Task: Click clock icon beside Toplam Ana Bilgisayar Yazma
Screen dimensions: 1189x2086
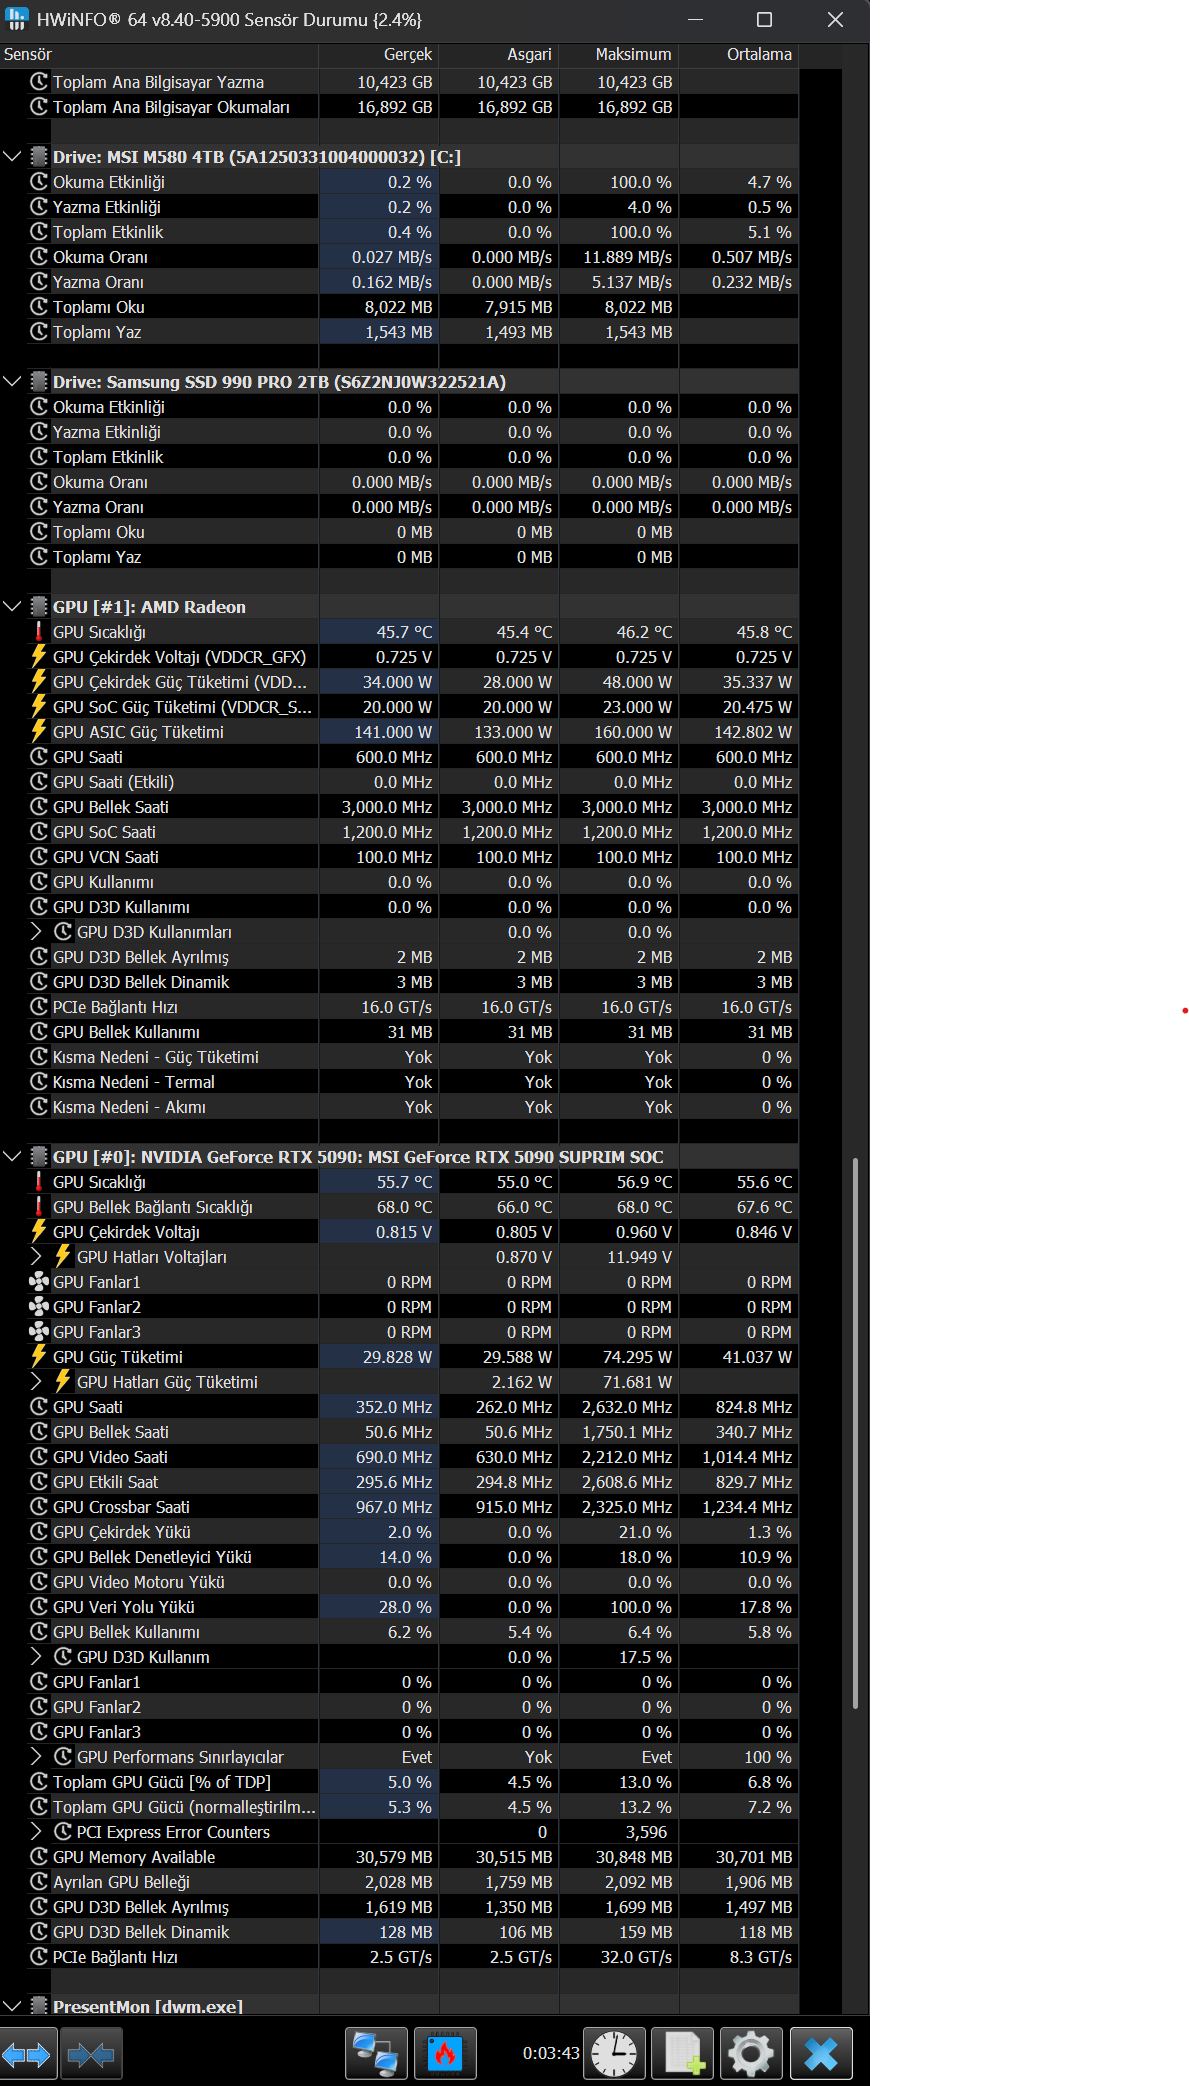Action: pos(39,82)
